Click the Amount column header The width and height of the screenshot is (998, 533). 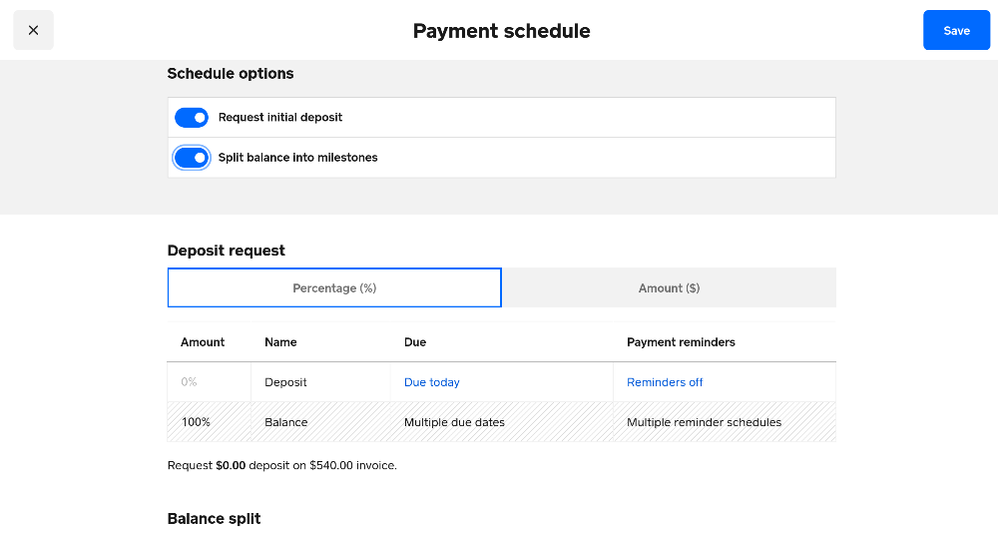coord(203,342)
